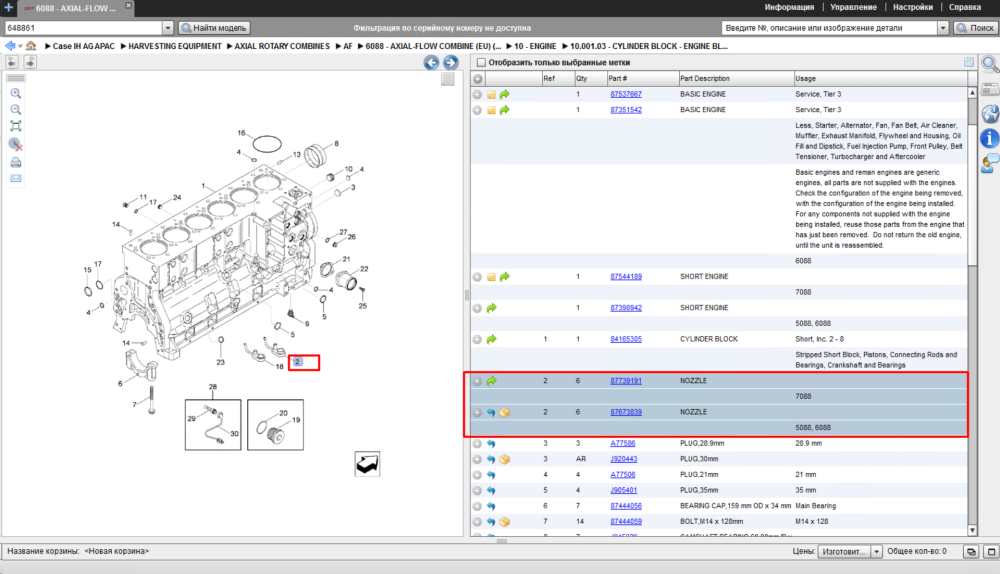This screenshot has width=1000, height=574.
Task: Click the blue replace arrow for part A77586
Action: (491, 443)
